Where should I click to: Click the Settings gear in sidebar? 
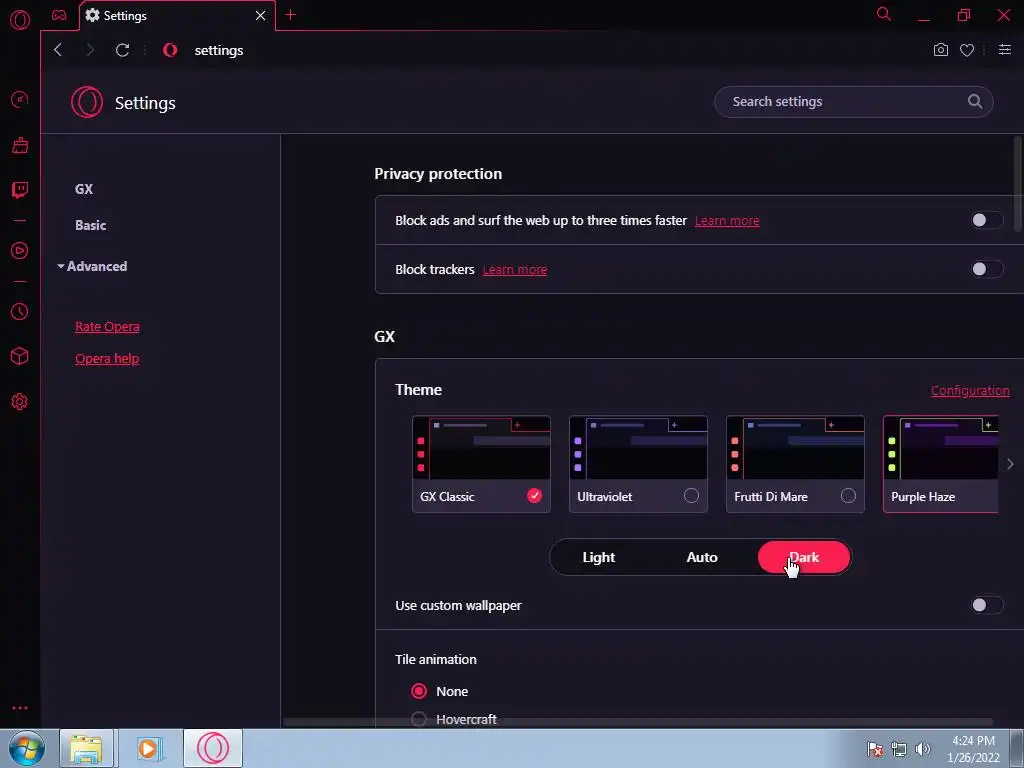click(20, 402)
